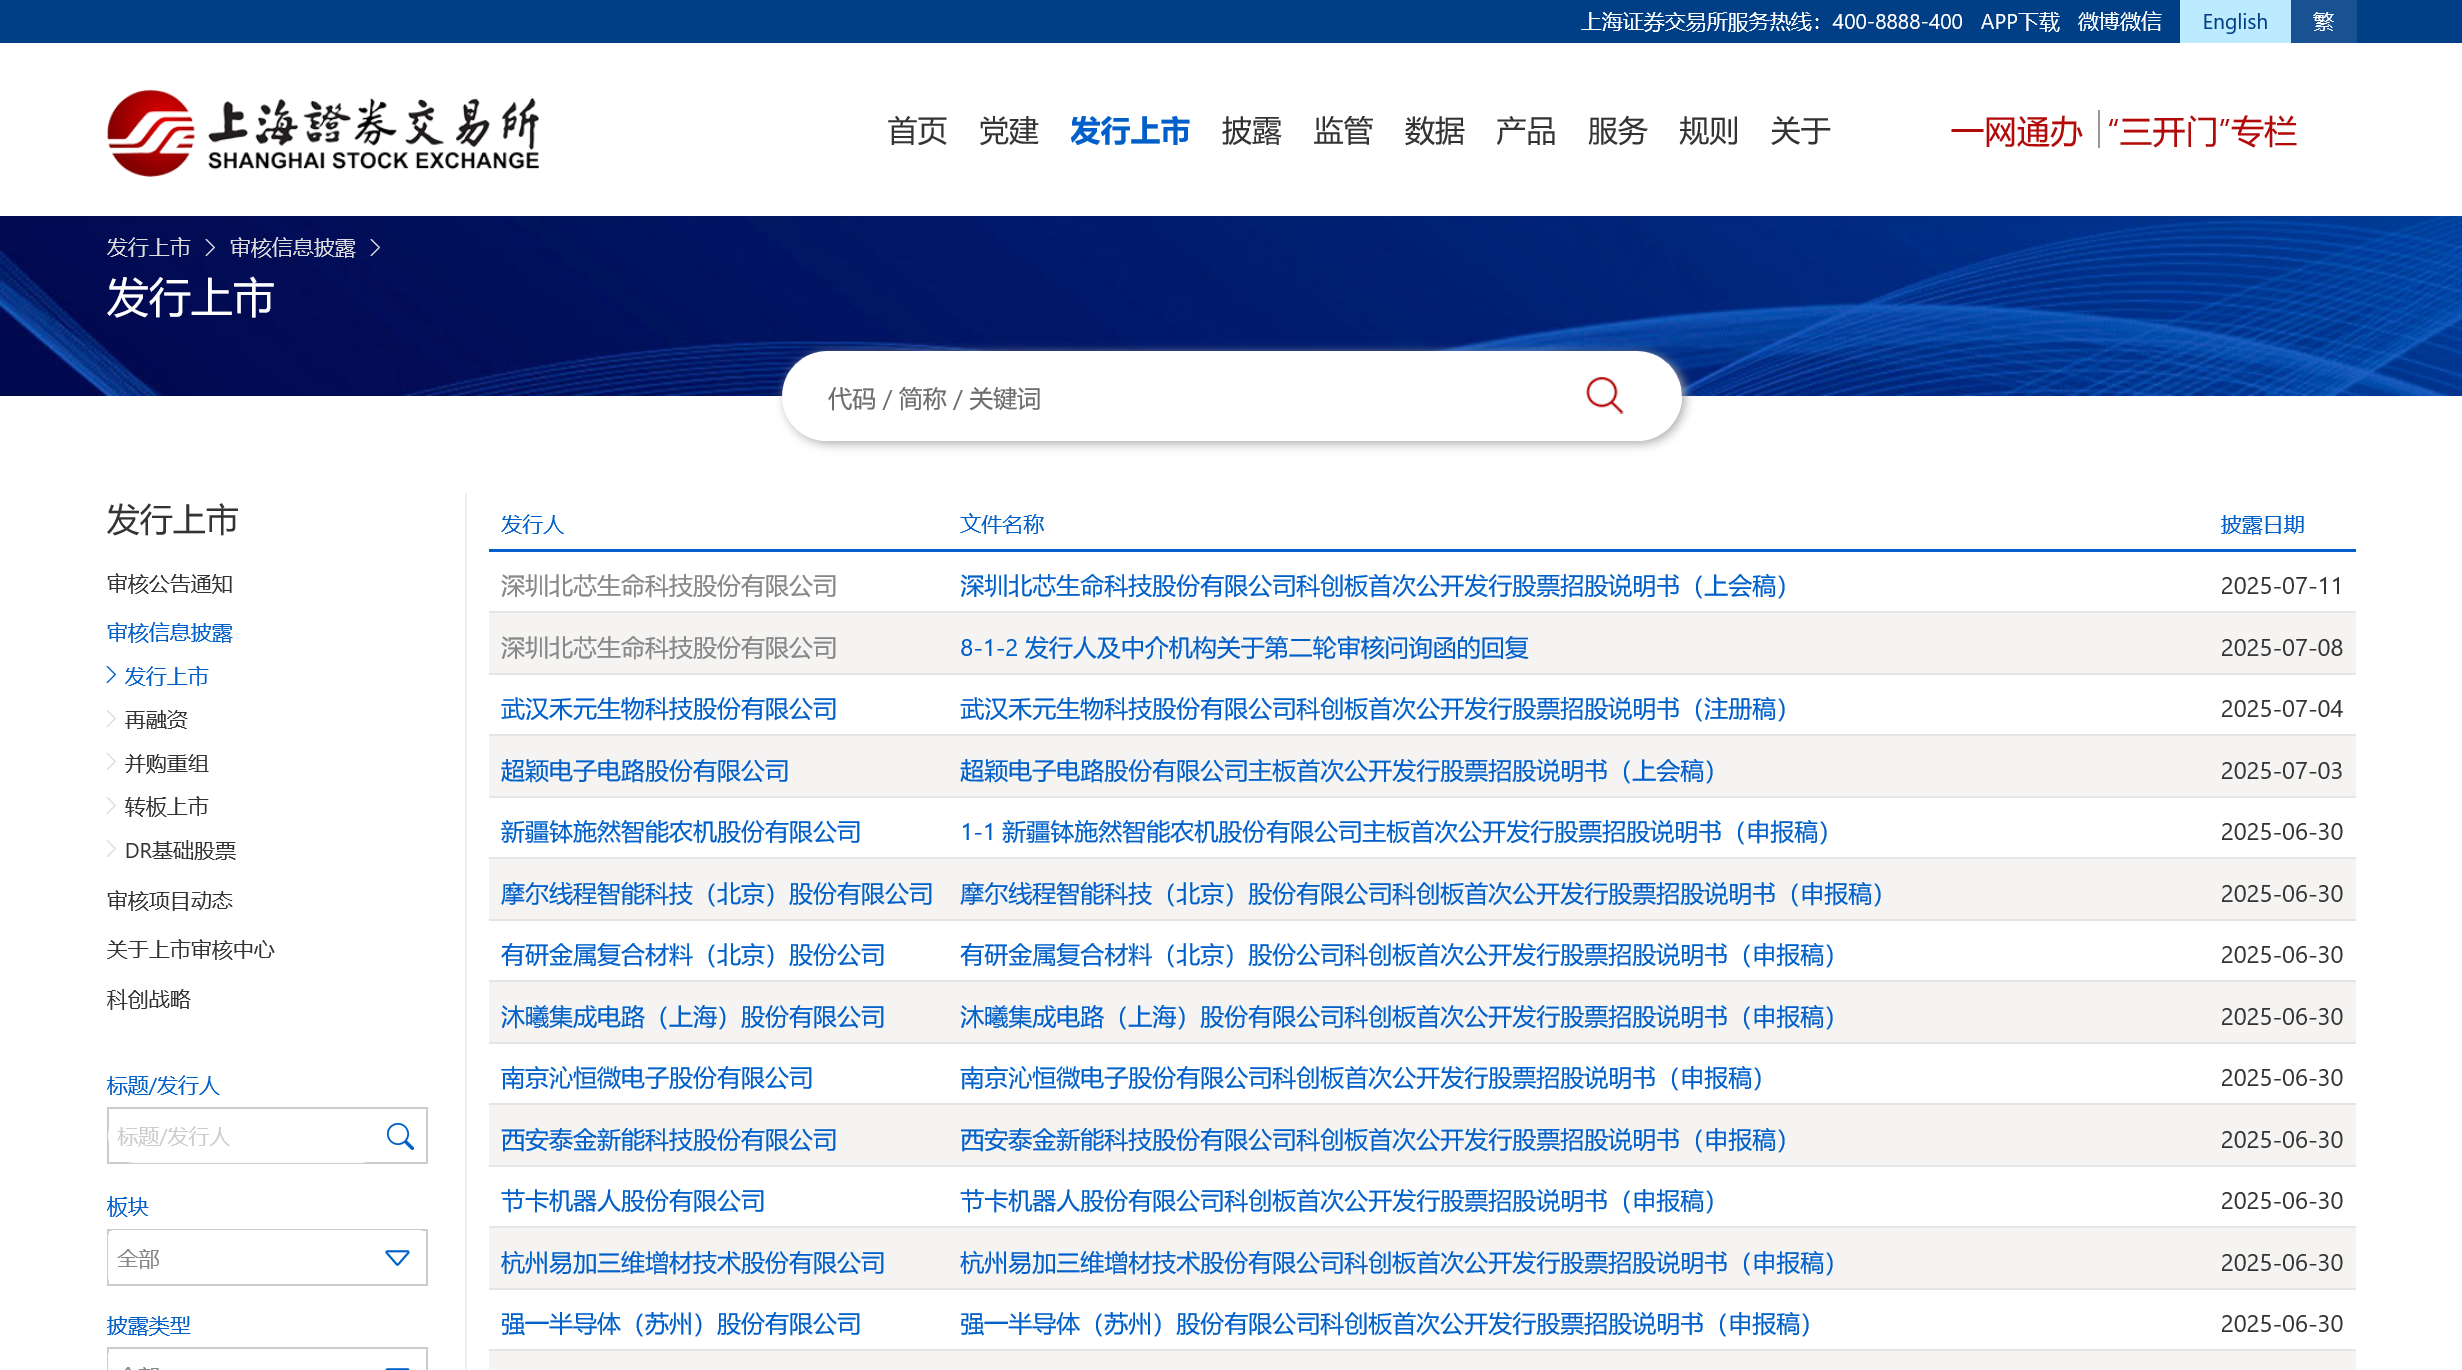Open issuer 新疆钵施然智能农机股份有限公司

tap(681, 832)
